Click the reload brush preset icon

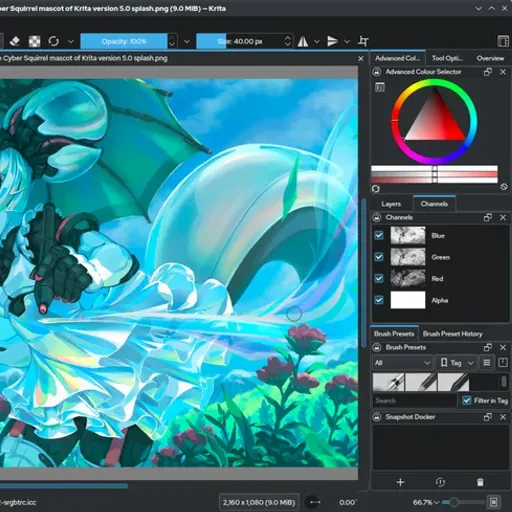click(x=54, y=41)
